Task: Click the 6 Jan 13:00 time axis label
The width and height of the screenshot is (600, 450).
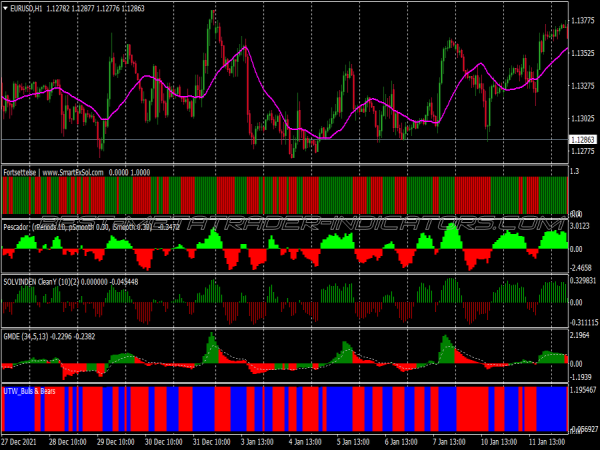Action: pyautogui.click(x=401, y=442)
